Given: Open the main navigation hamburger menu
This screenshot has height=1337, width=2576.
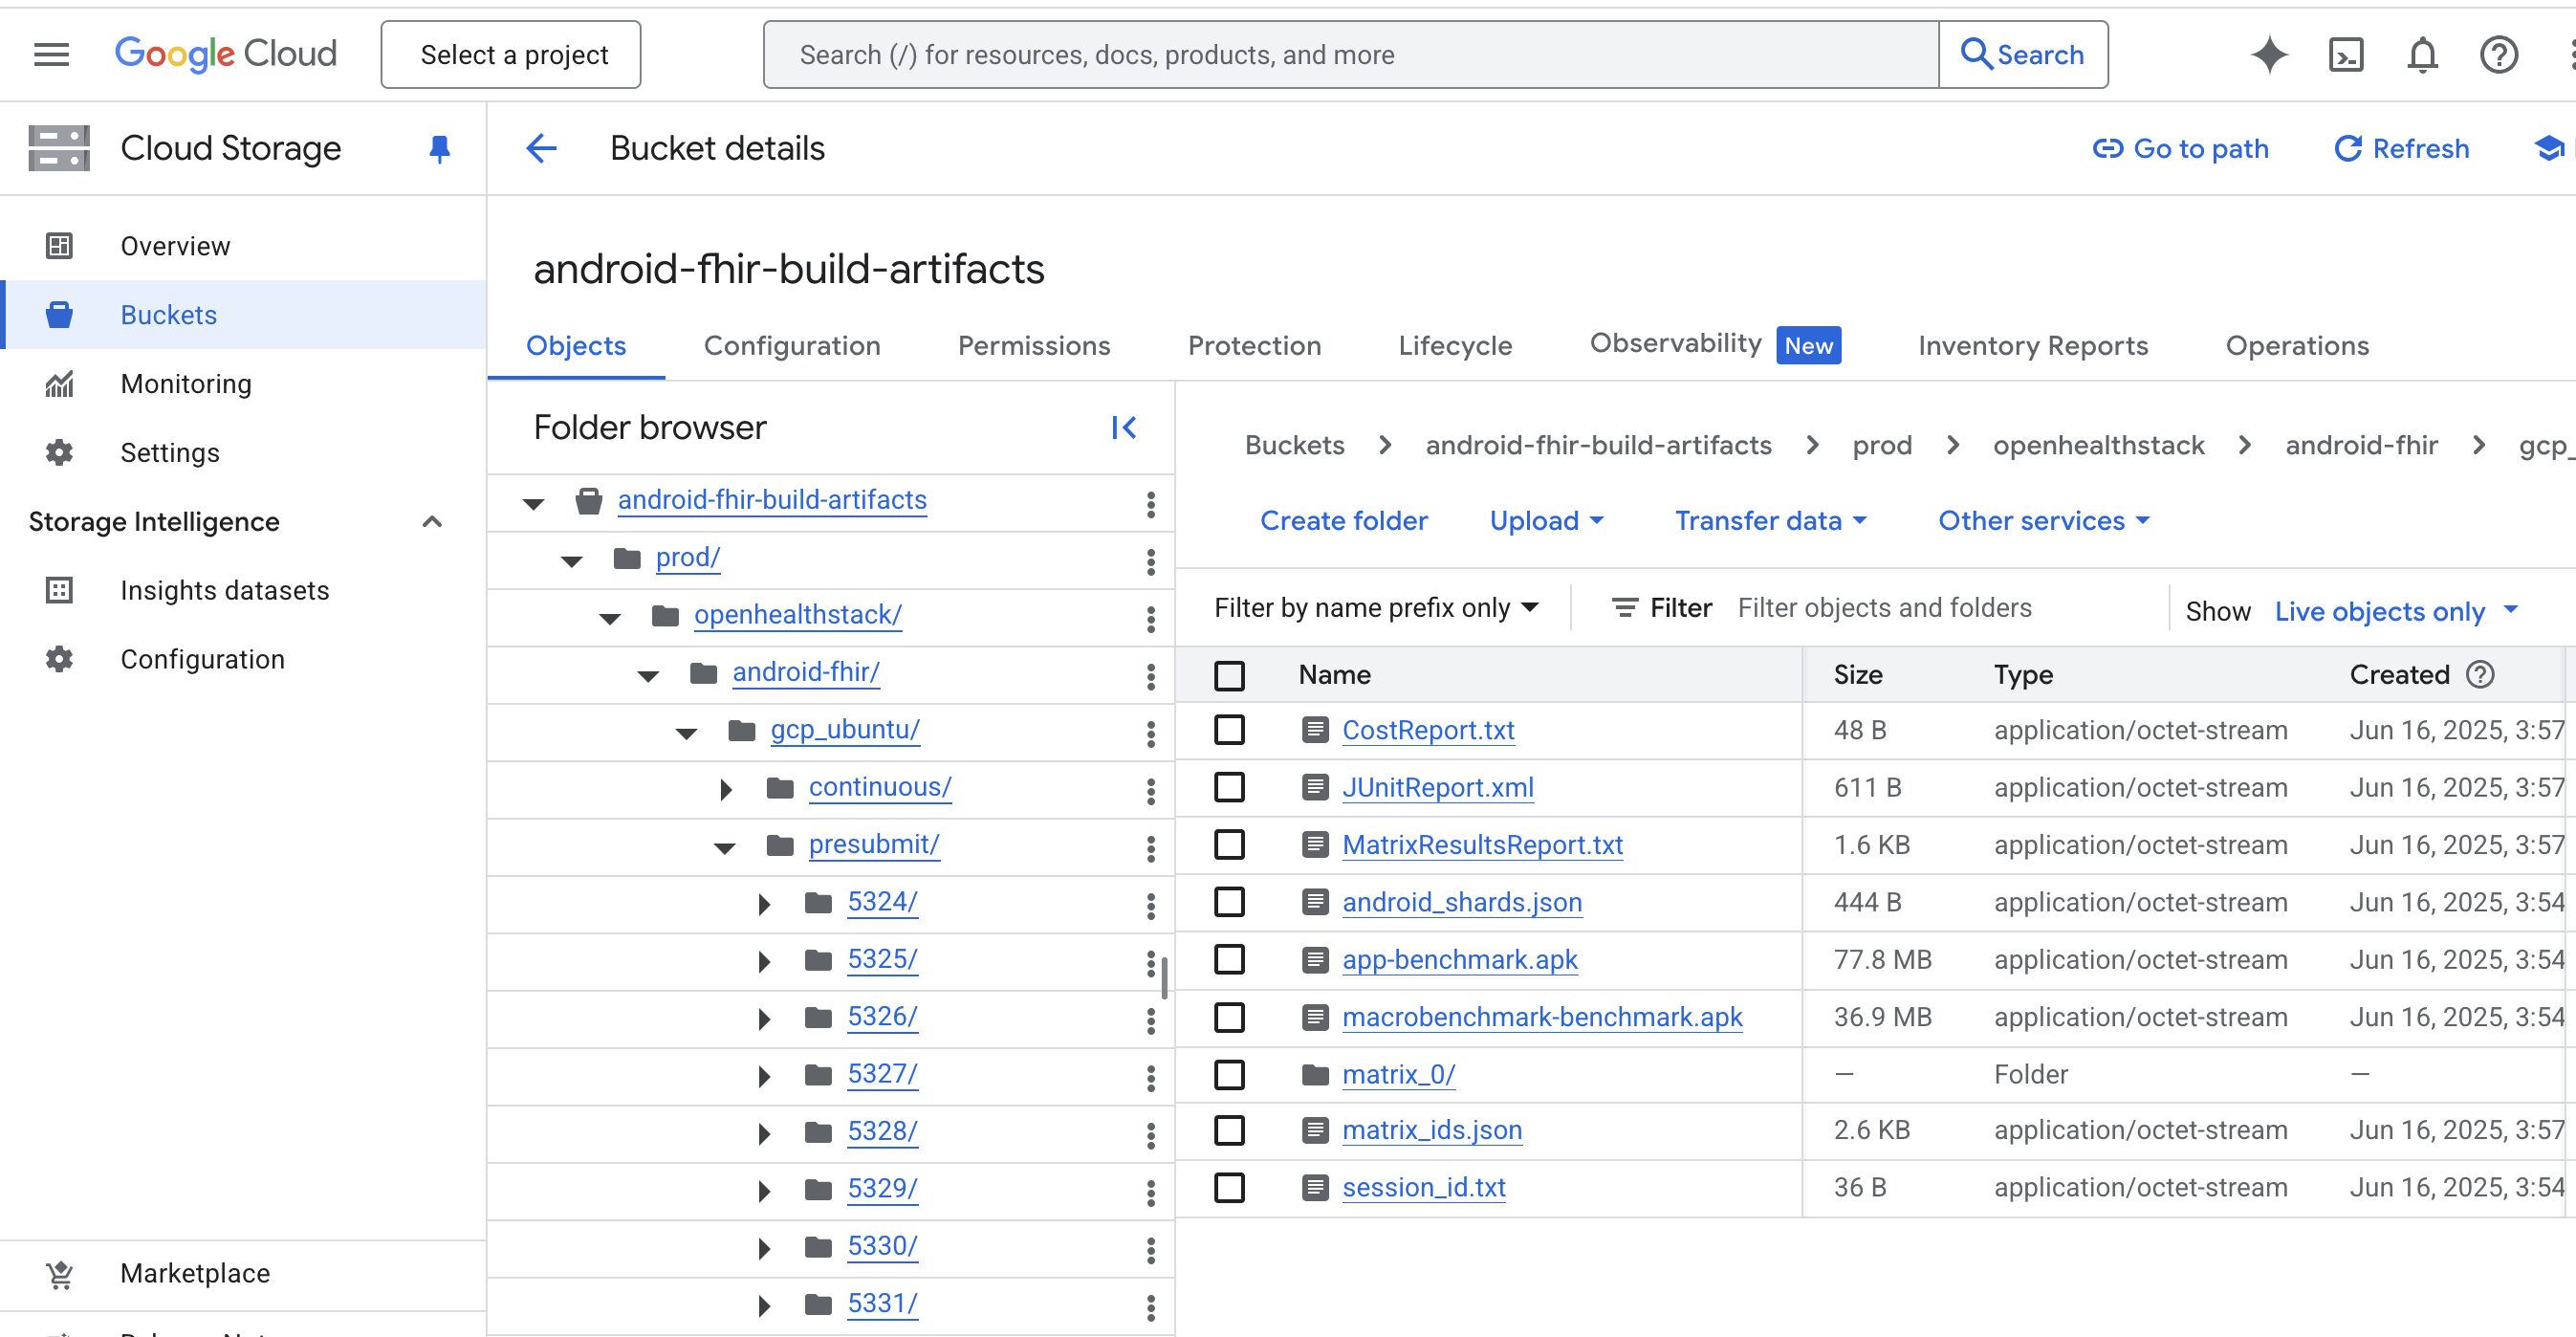Looking at the screenshot, I should click(x=51, y=55).
